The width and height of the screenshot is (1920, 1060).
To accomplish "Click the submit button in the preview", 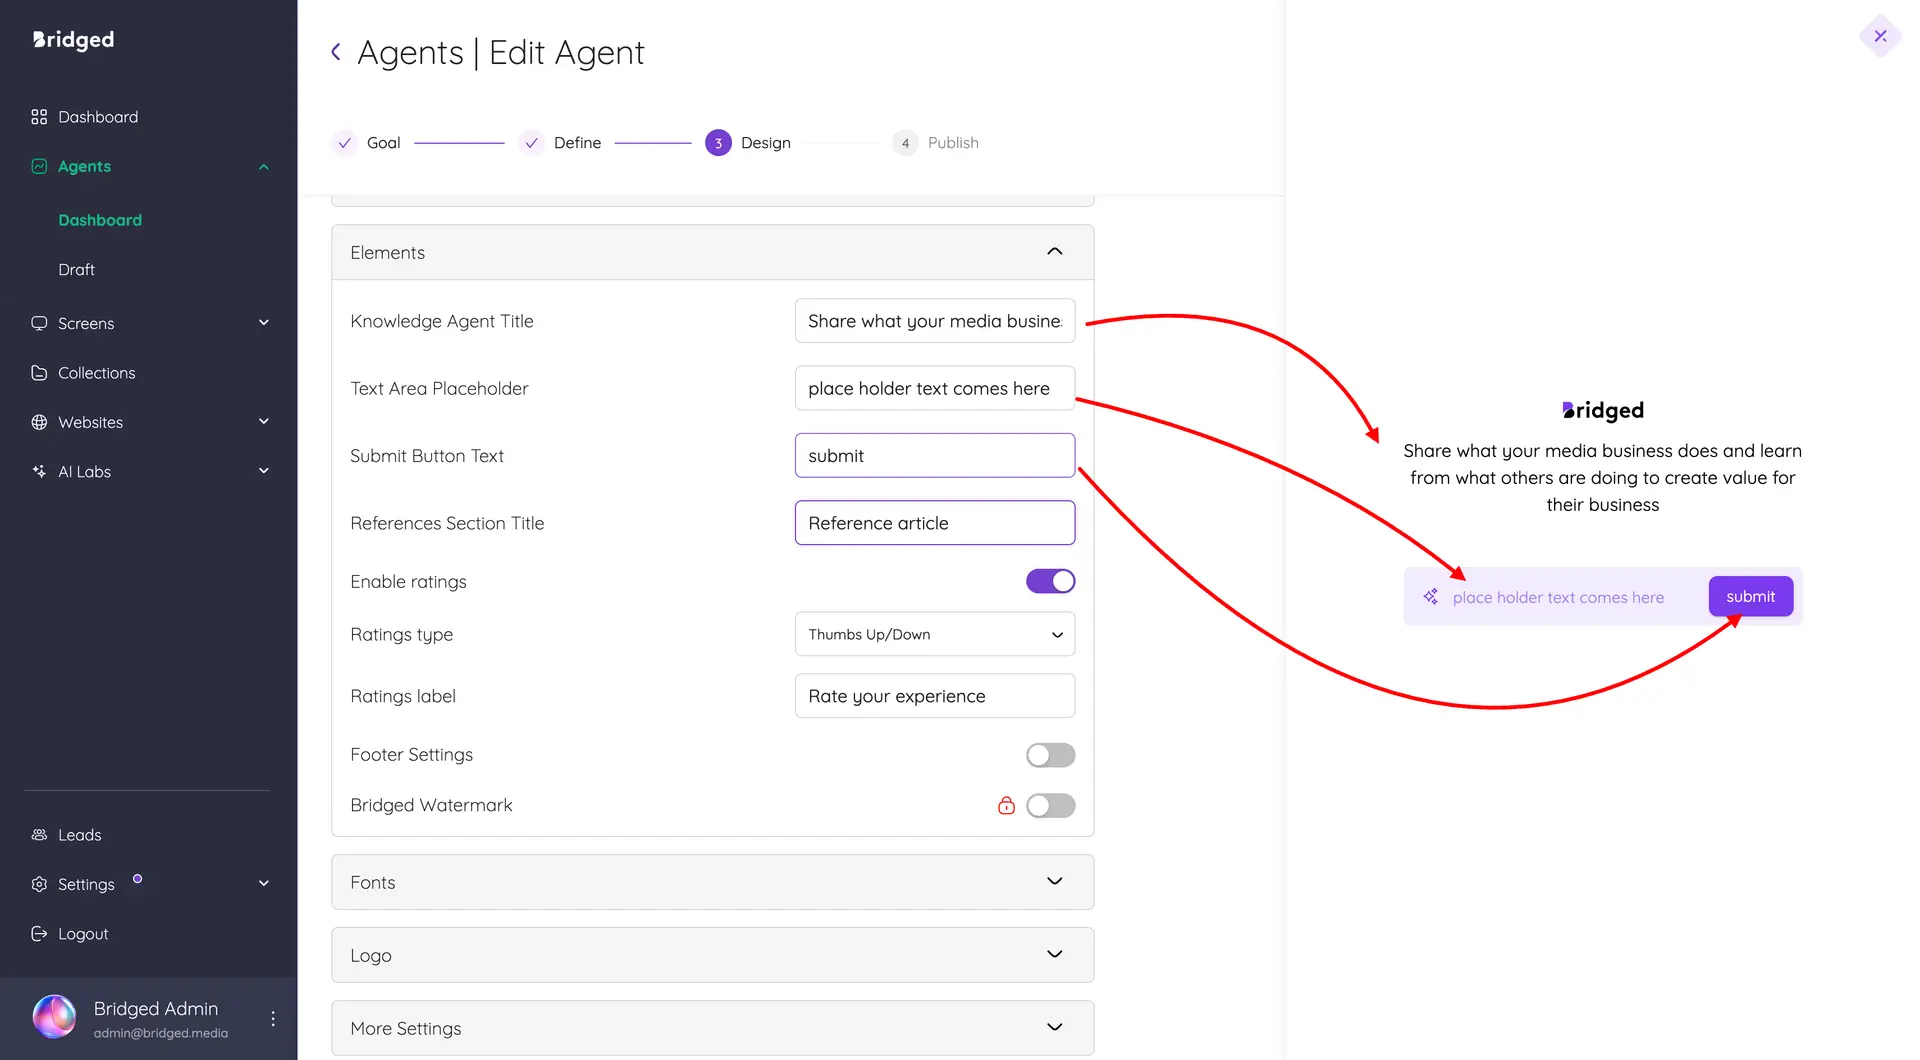I will pos(1750,596).
